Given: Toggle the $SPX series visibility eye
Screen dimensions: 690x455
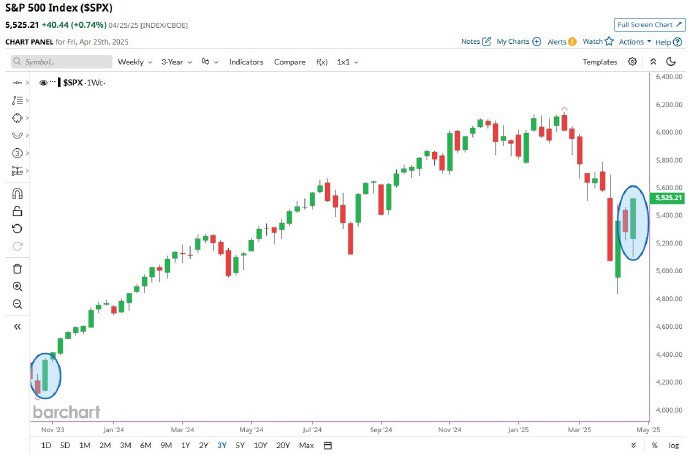Looking at the screenshot, I should 43,82.
